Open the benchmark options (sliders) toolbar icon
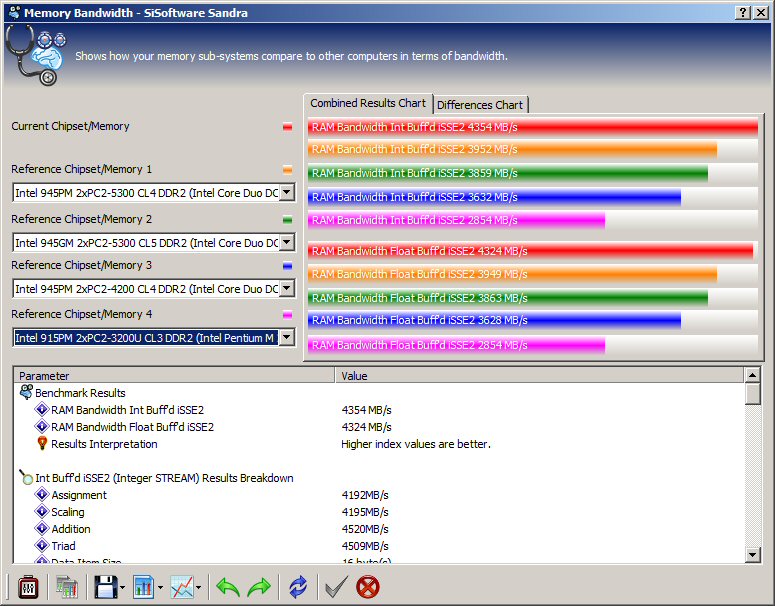This screenshot has width=775, height=606. 28,587
